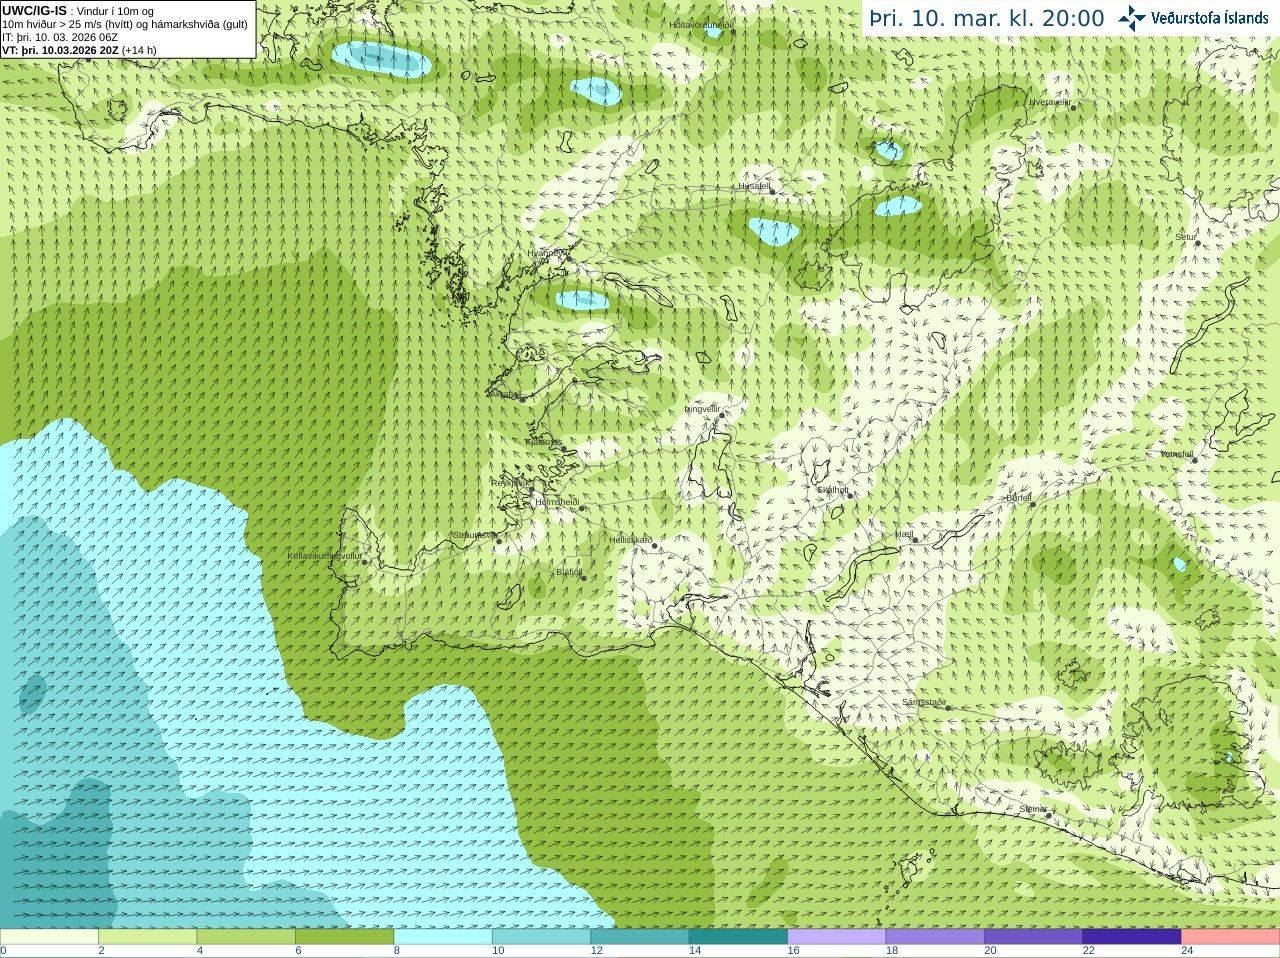The image size is (1280, 958).
Task: Select the 22–24 m/s dark indigo legend swatch
Action: click(x=1132, y=937)
